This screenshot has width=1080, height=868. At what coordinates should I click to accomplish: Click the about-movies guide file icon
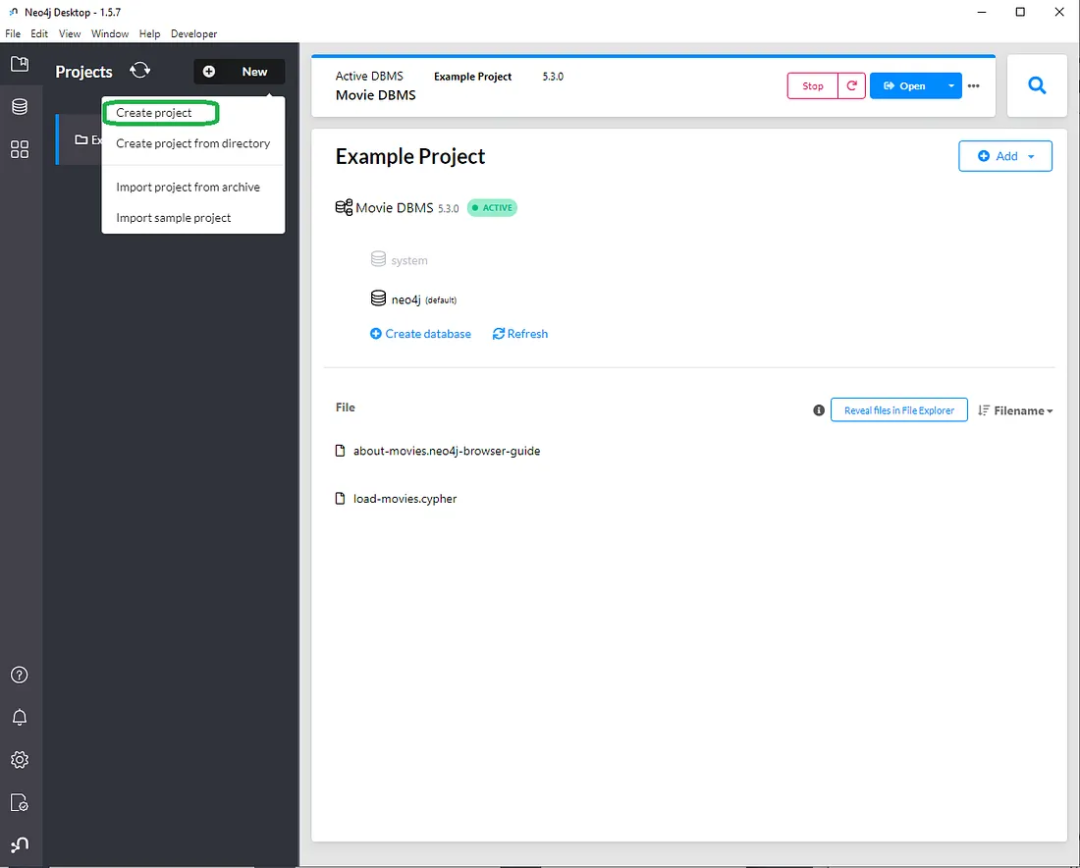[340, 451]
